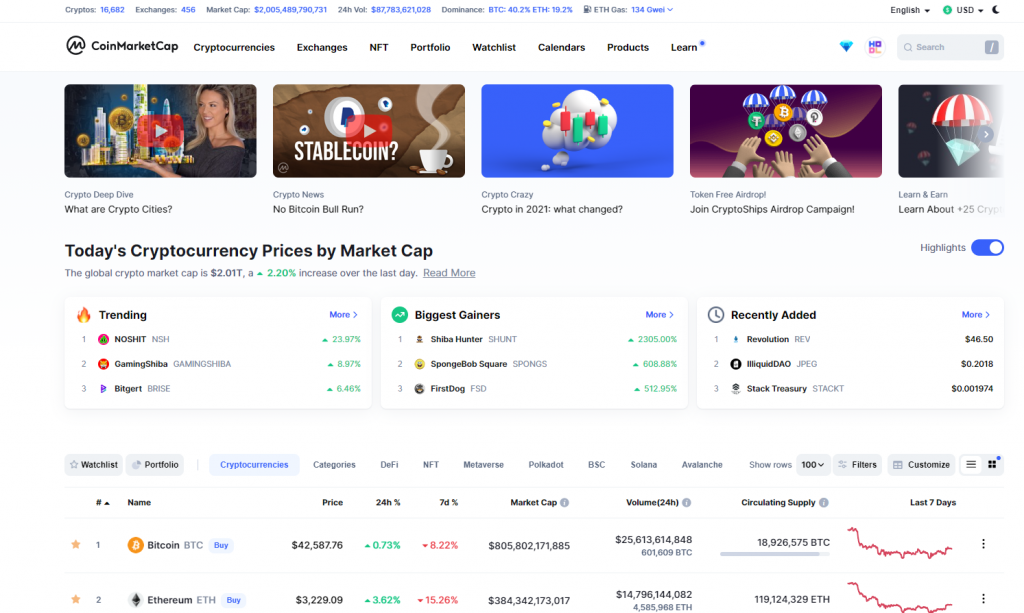The width and height of the screenshot is (1024, 613).
Task: Sort by the # rank column
Action: pos(103,503)
